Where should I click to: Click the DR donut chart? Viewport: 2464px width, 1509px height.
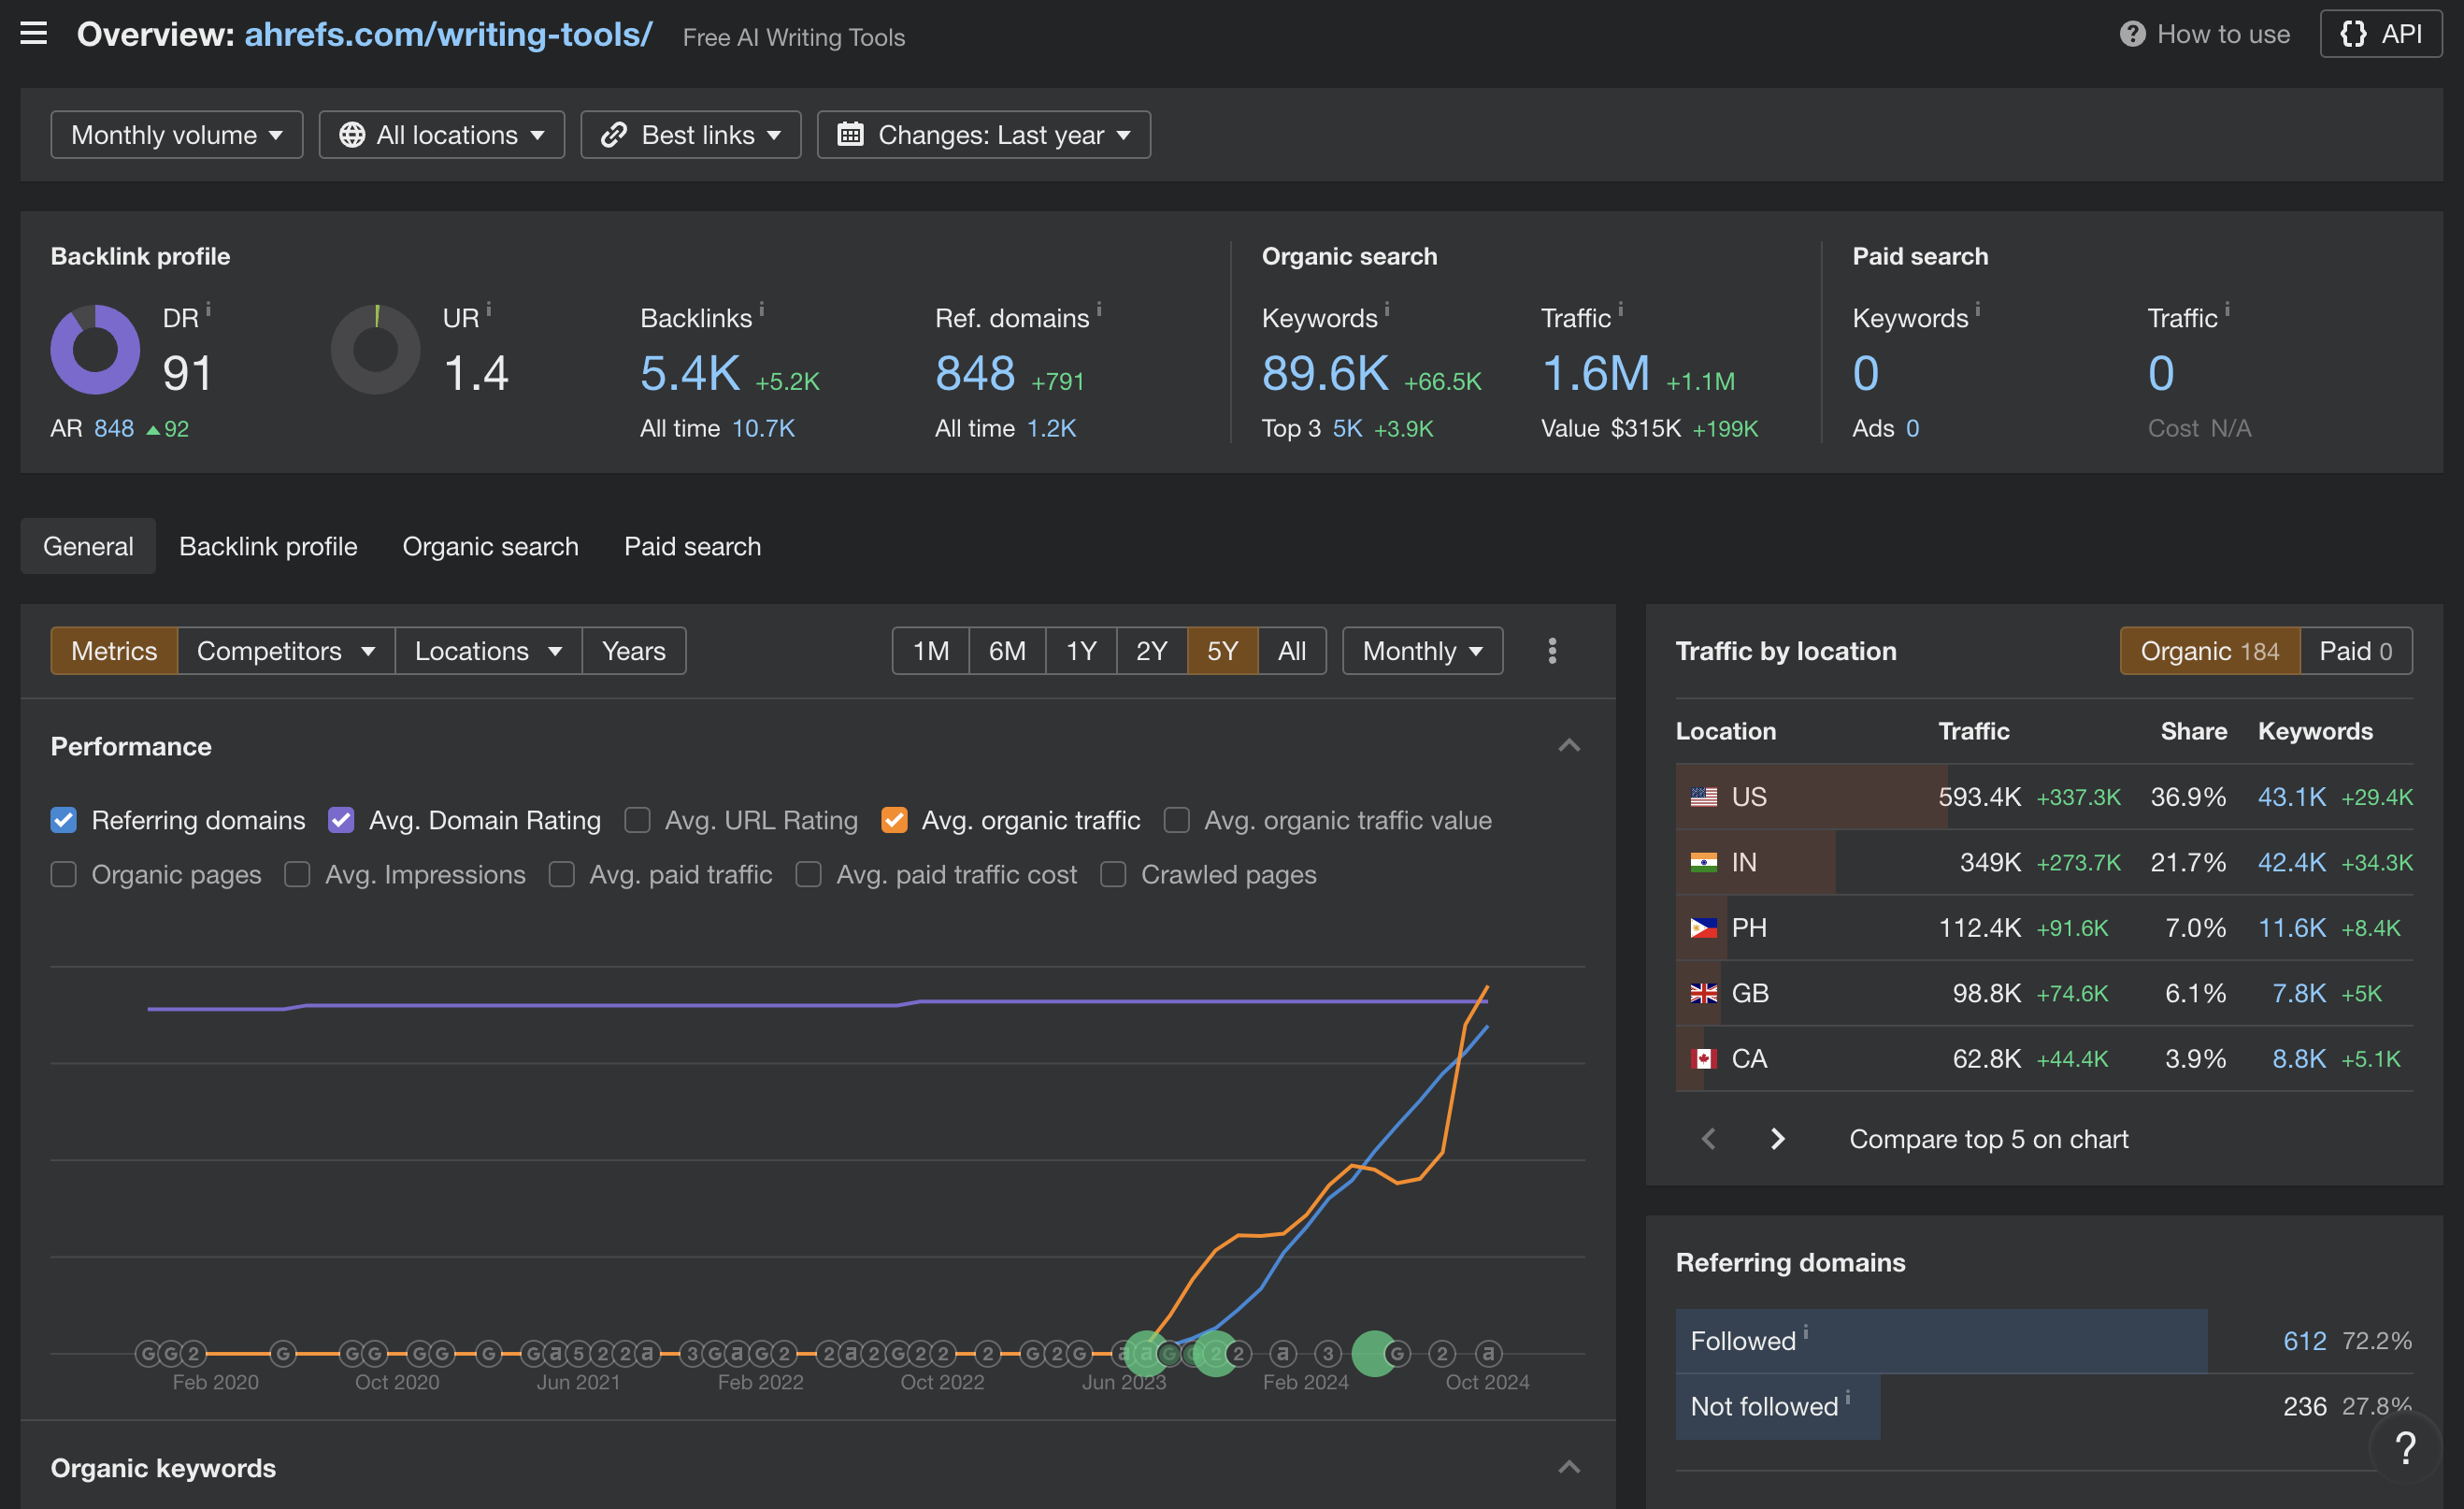pos(95,349)
